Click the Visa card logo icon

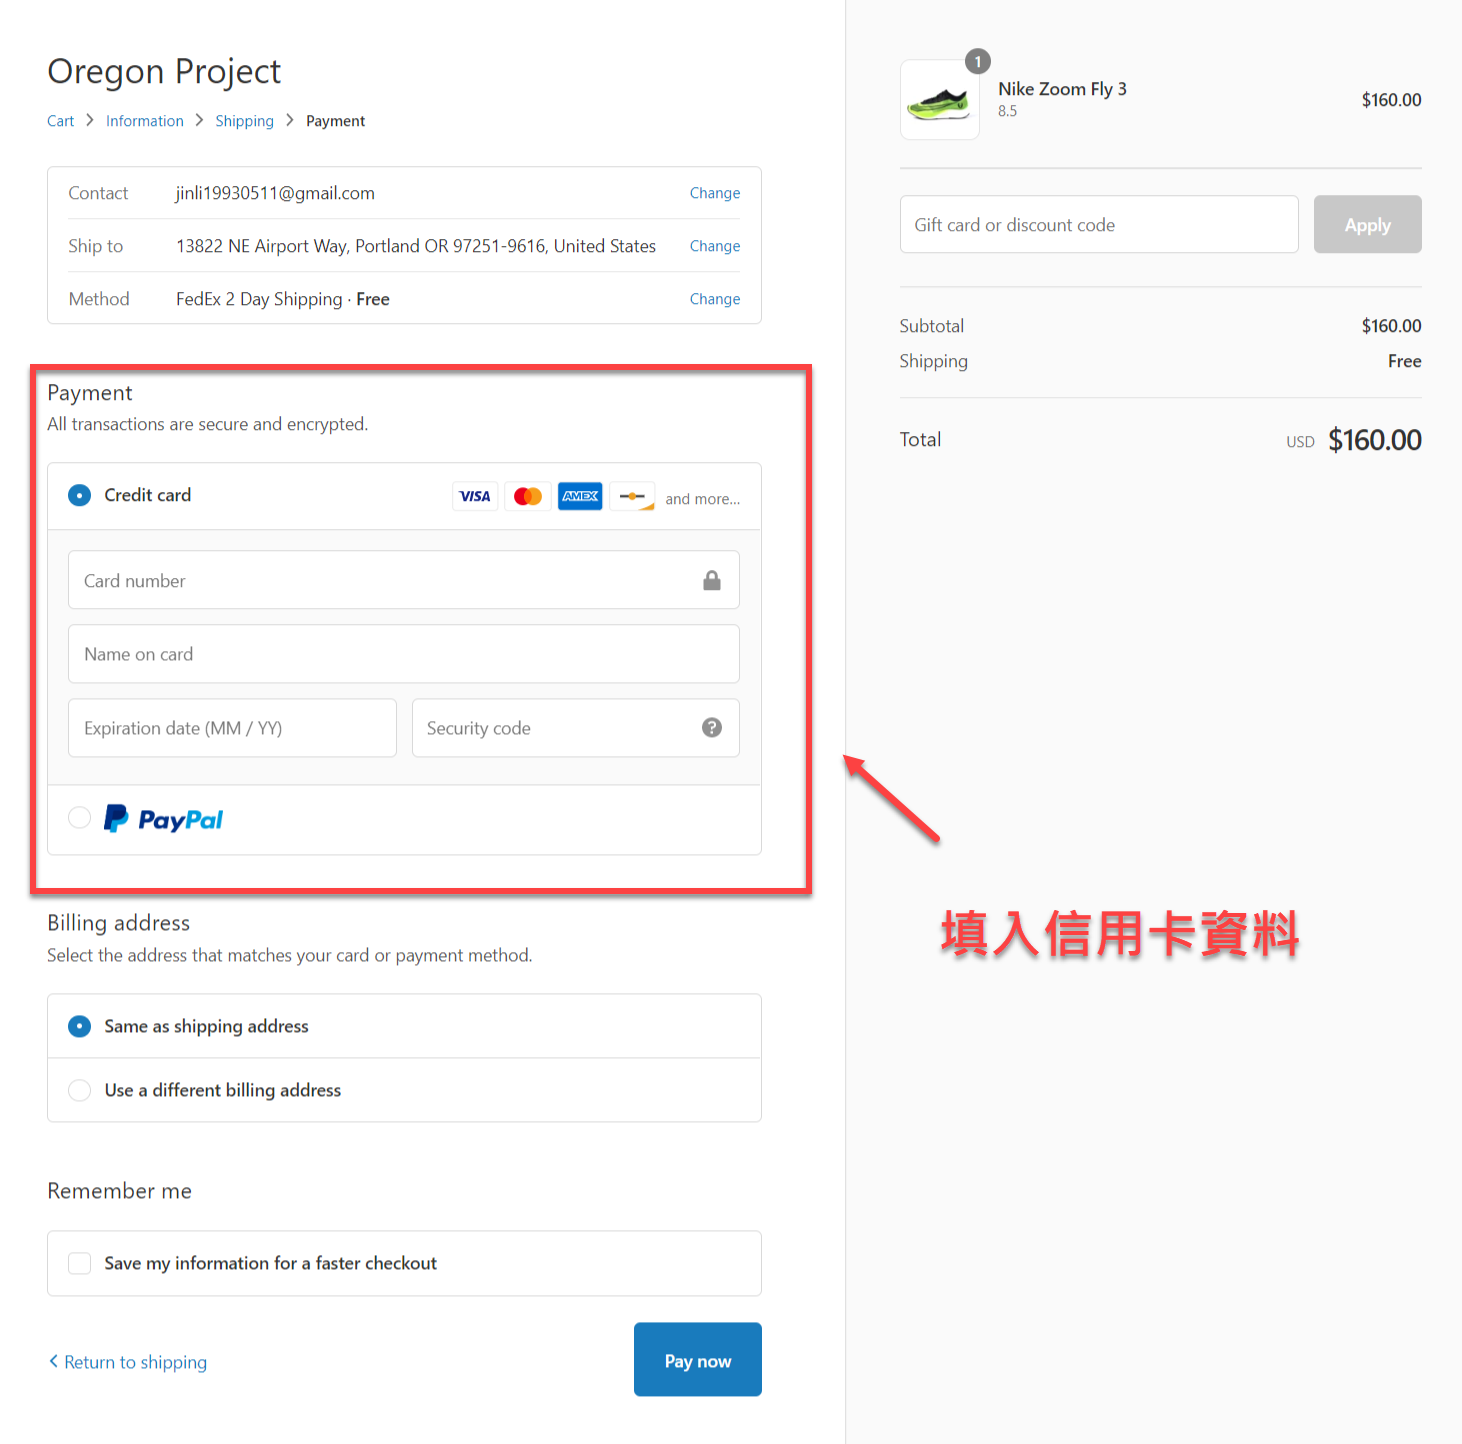(x=475, y=496)
